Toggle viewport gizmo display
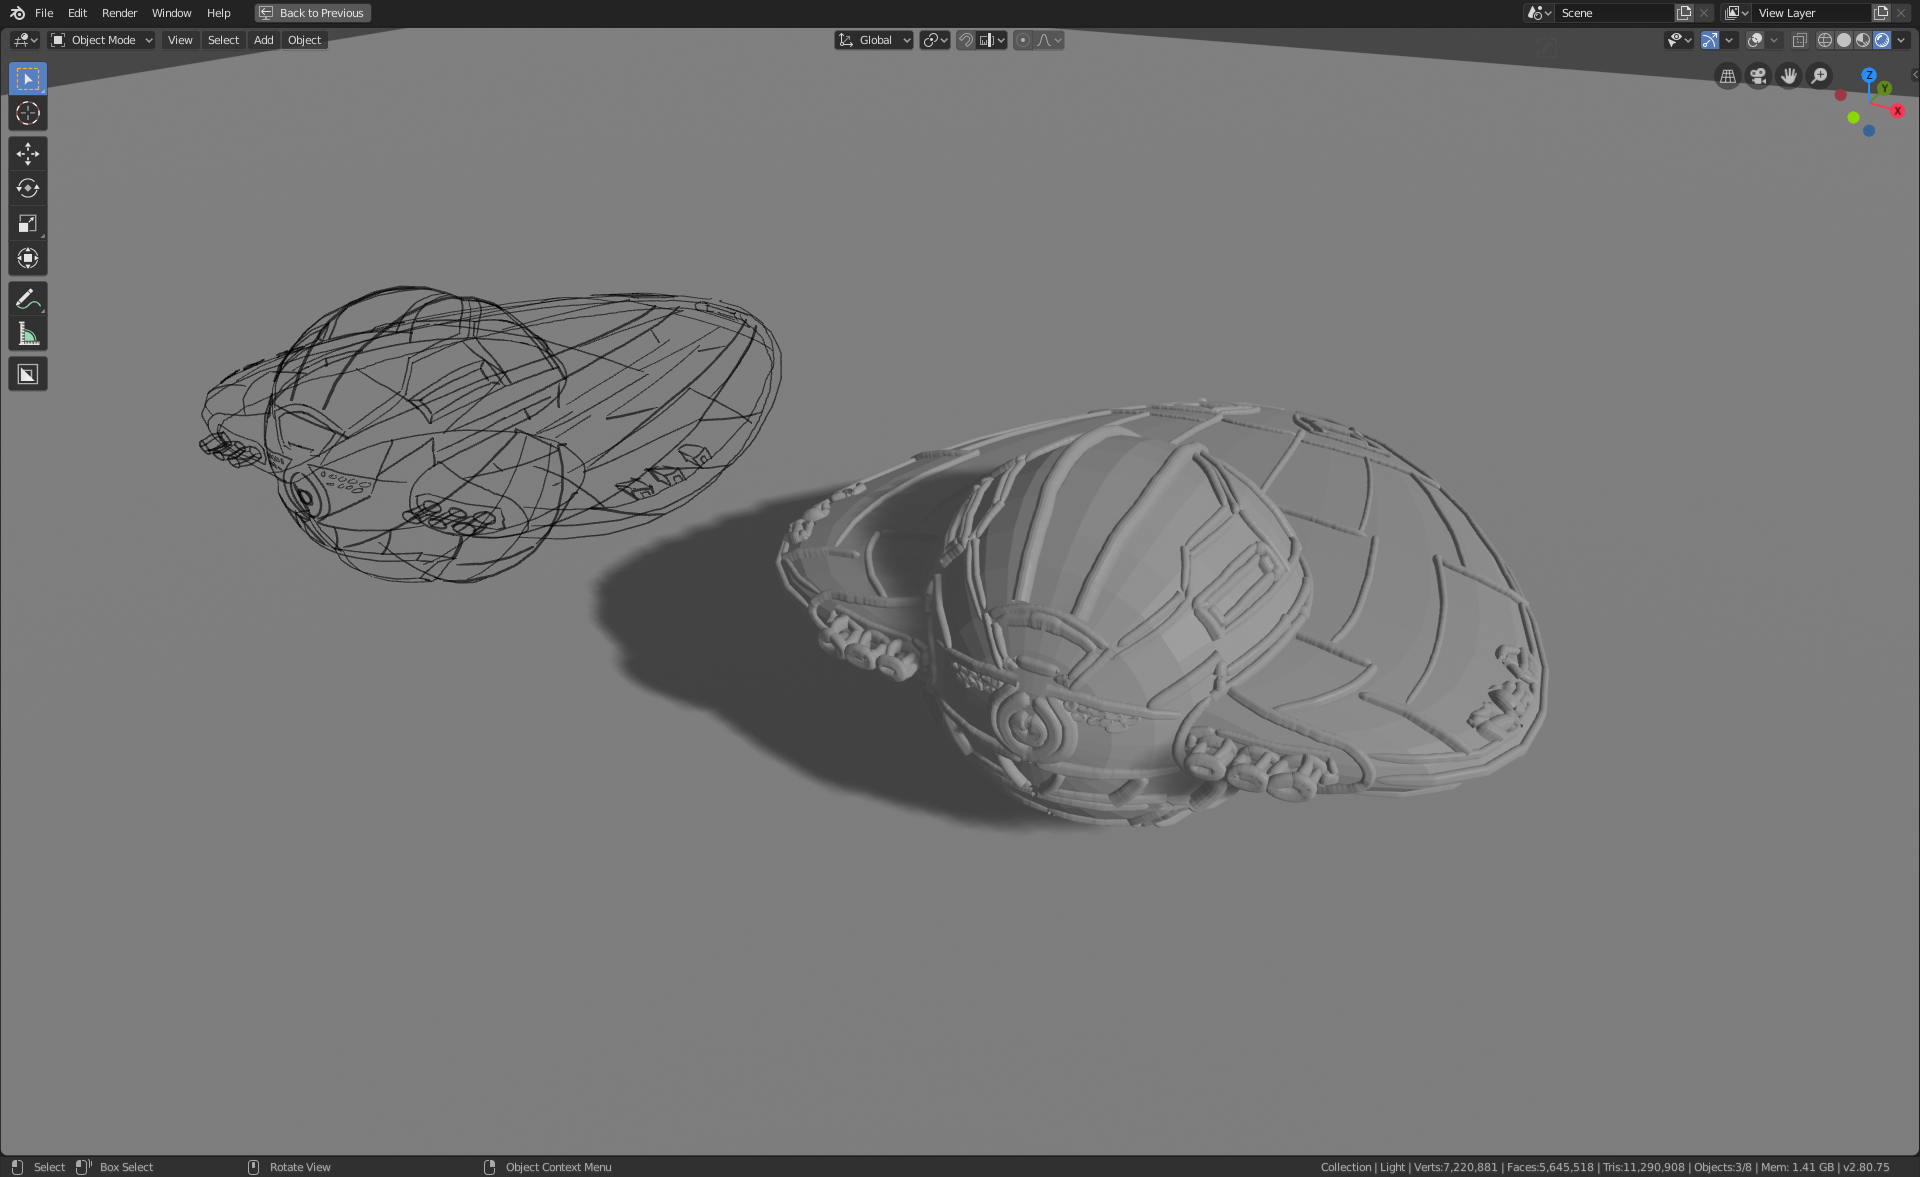 (x=1710, y=40)
